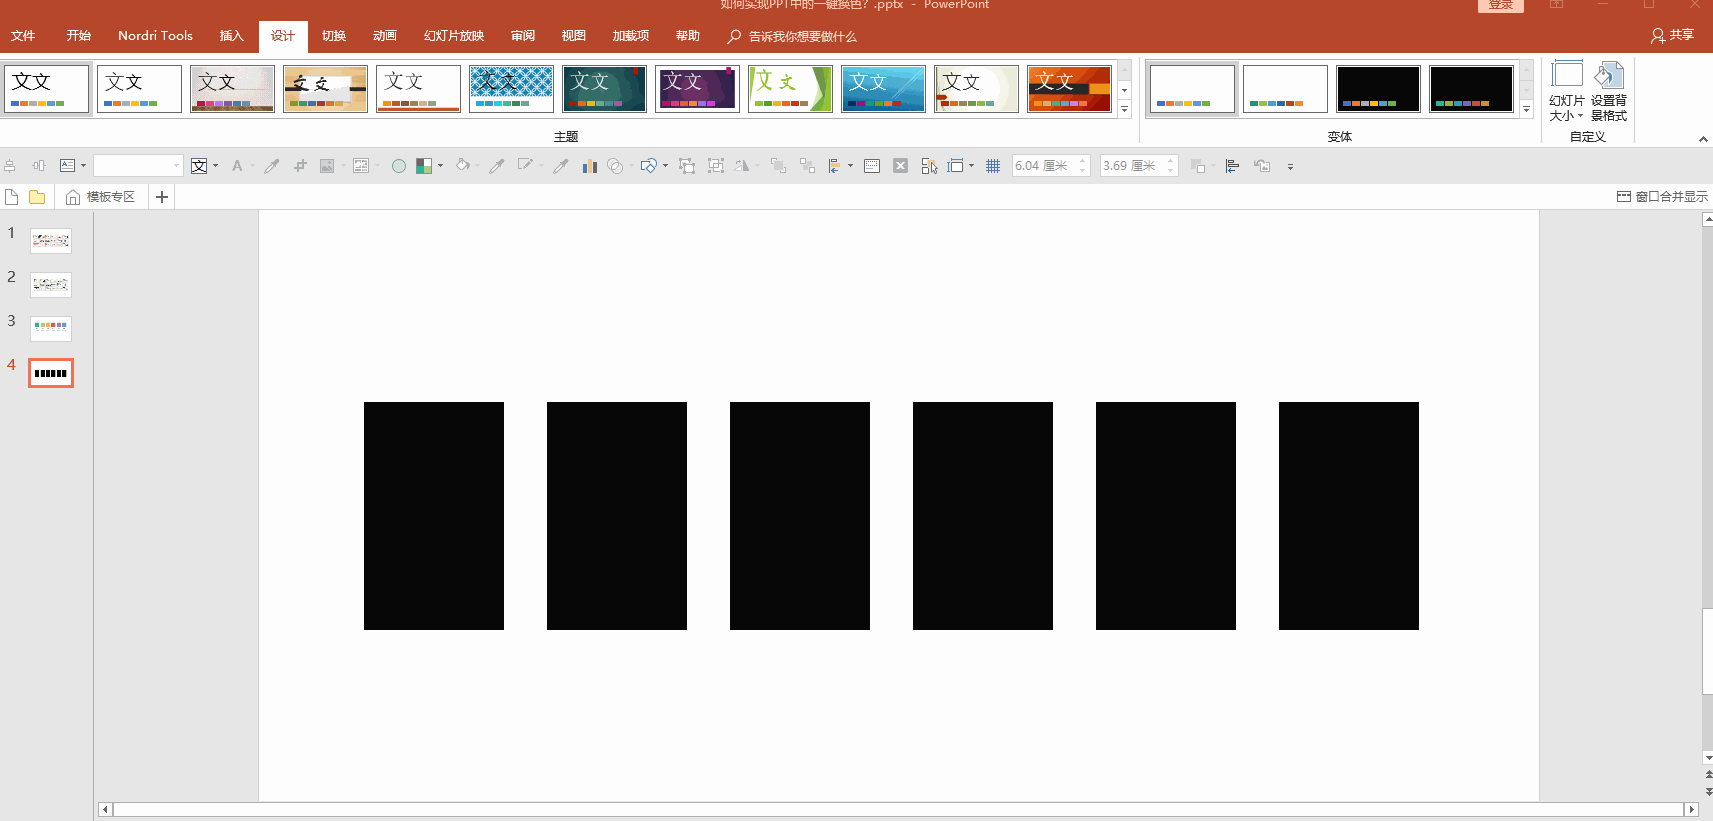Screen dimensions: 1713x821
Task: Select the black variant with blue-orange swatches
Action: coord(1378,89)
